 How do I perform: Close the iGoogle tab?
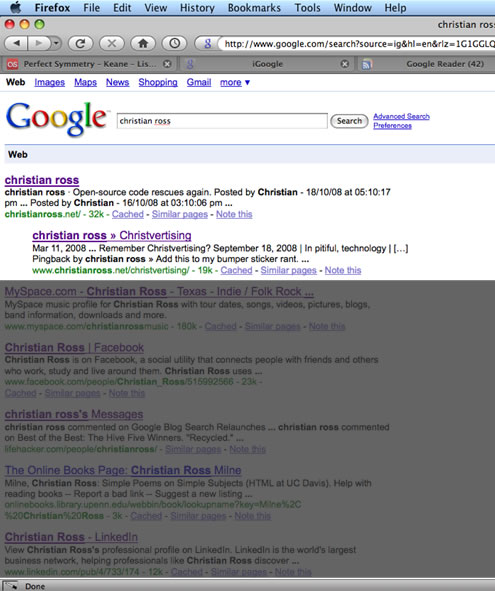(x=345, y=64)
